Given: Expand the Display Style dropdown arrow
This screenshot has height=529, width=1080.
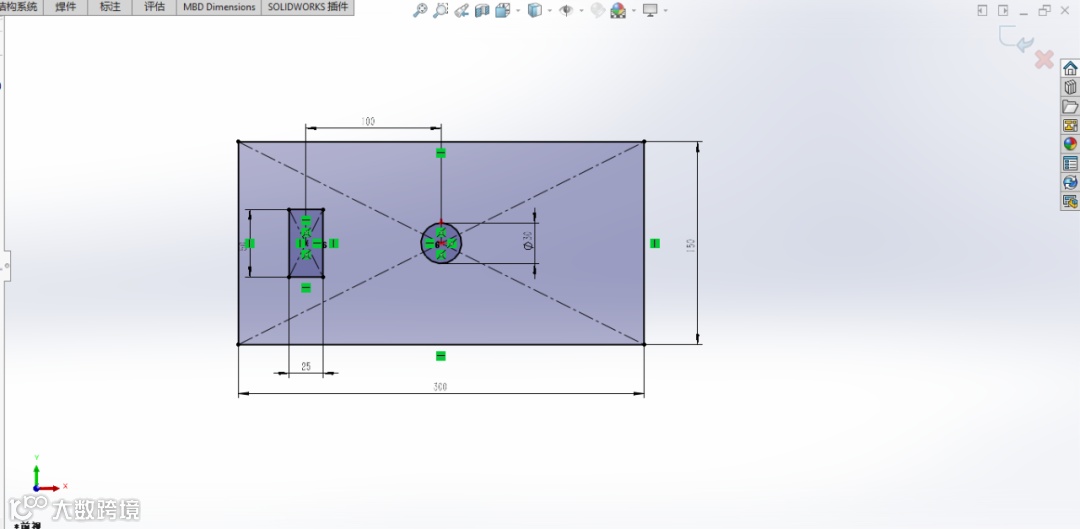Looking at the screenshot, I should [x=550, y=11].
